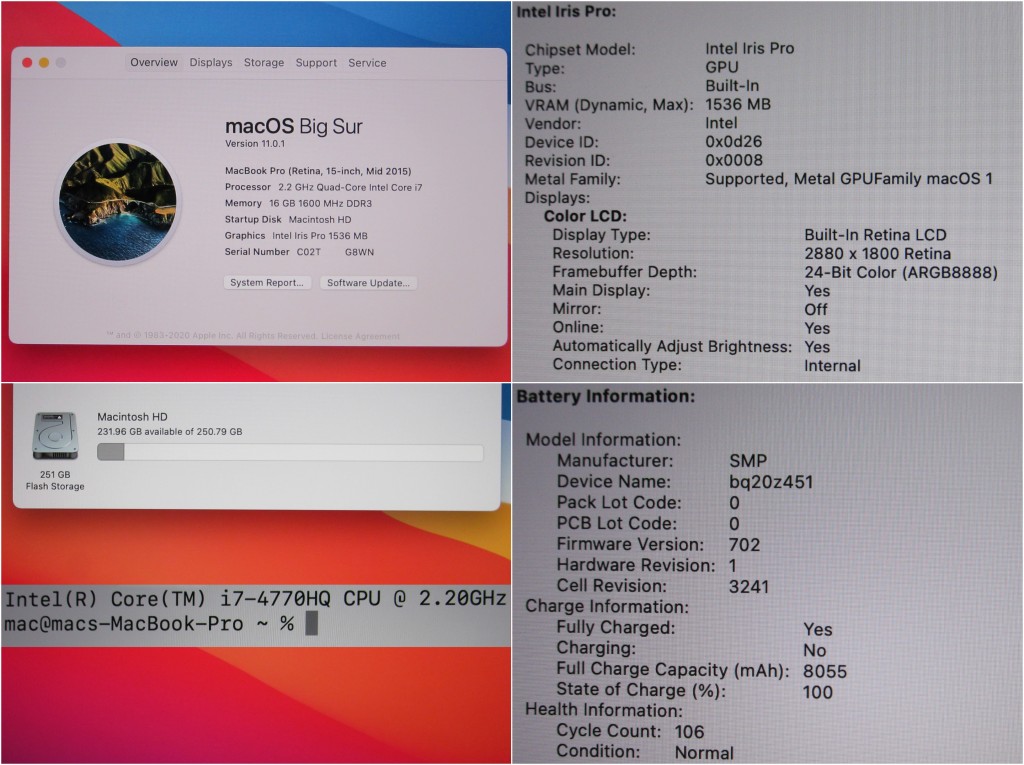
Task: Click the 2.2 GHz Quad-Core processor value
Action: [x=350, y=187]
